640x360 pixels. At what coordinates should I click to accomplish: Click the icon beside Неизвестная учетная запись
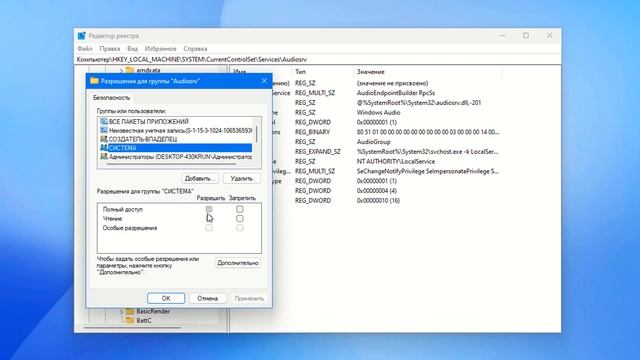(x=104, y=130)
